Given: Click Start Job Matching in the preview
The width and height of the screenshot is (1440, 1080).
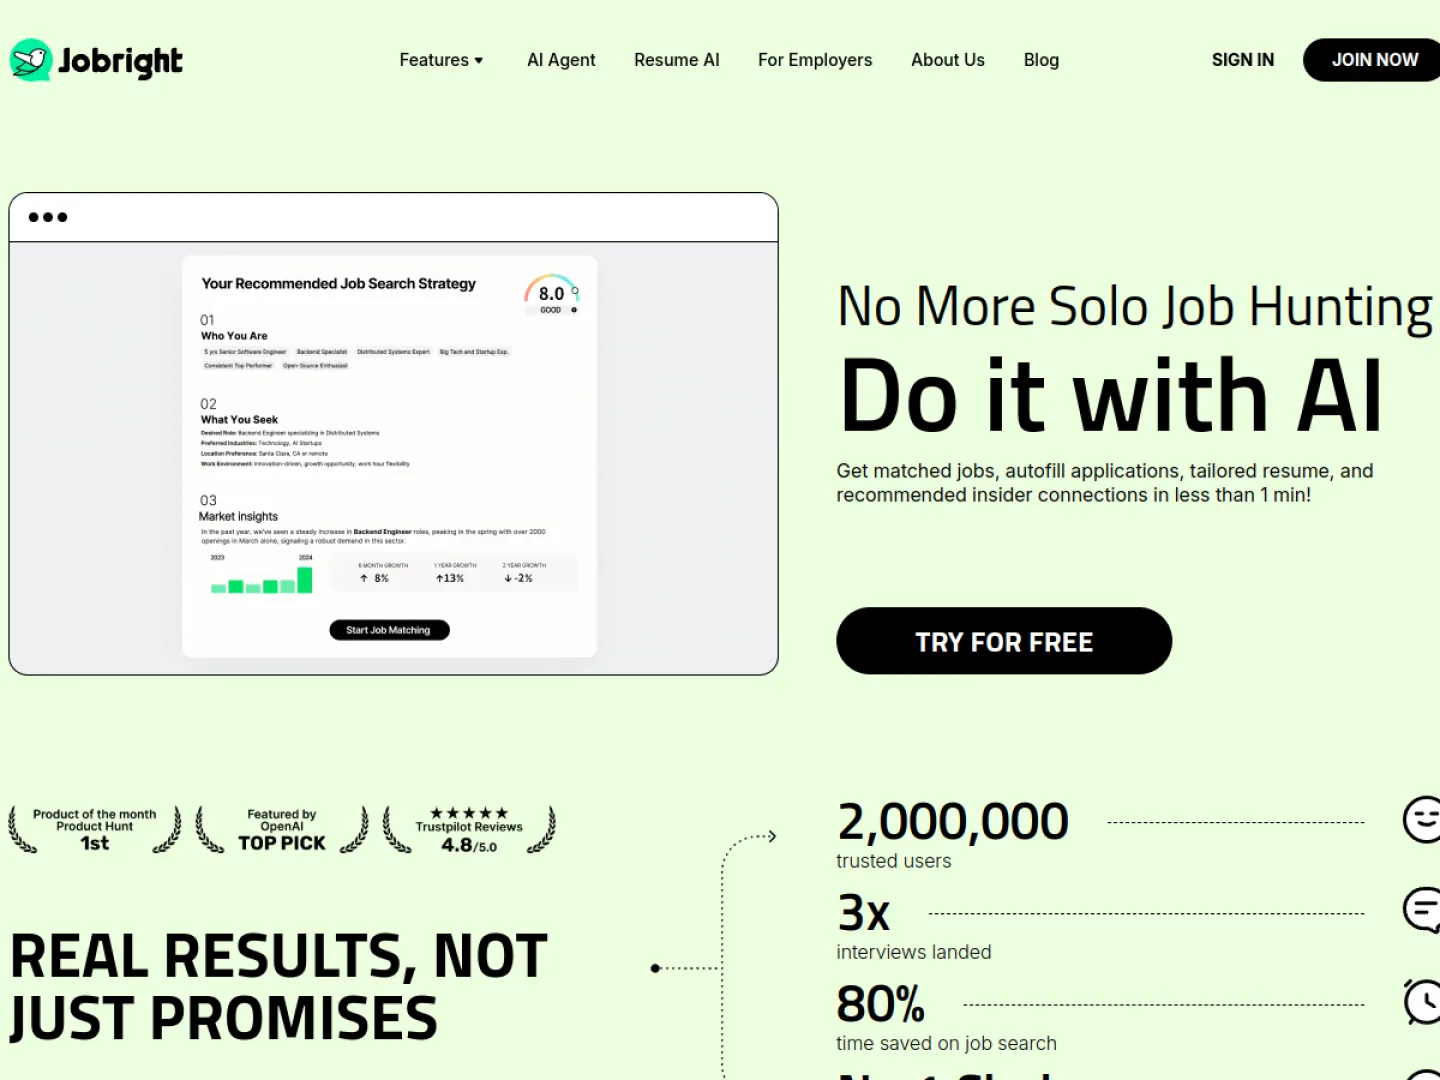Looking at the screenshot, I should tap(389, 630).
